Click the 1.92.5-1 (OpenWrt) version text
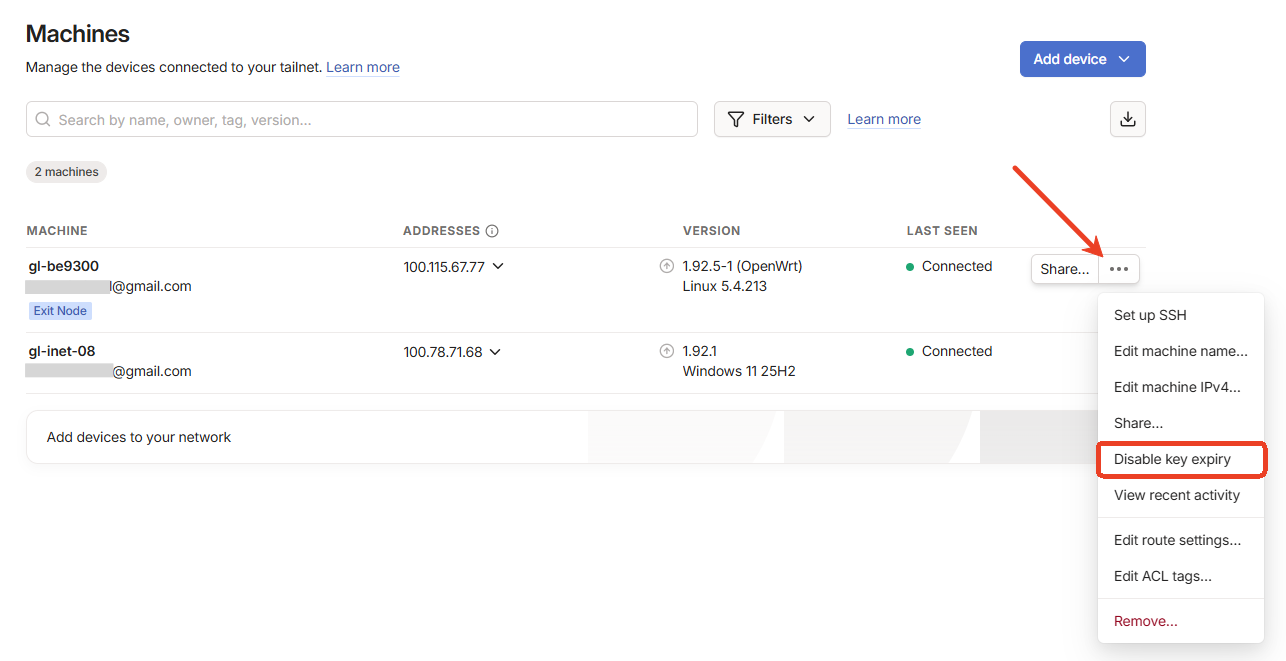1286x661 pixels. [x=742, y=266]
